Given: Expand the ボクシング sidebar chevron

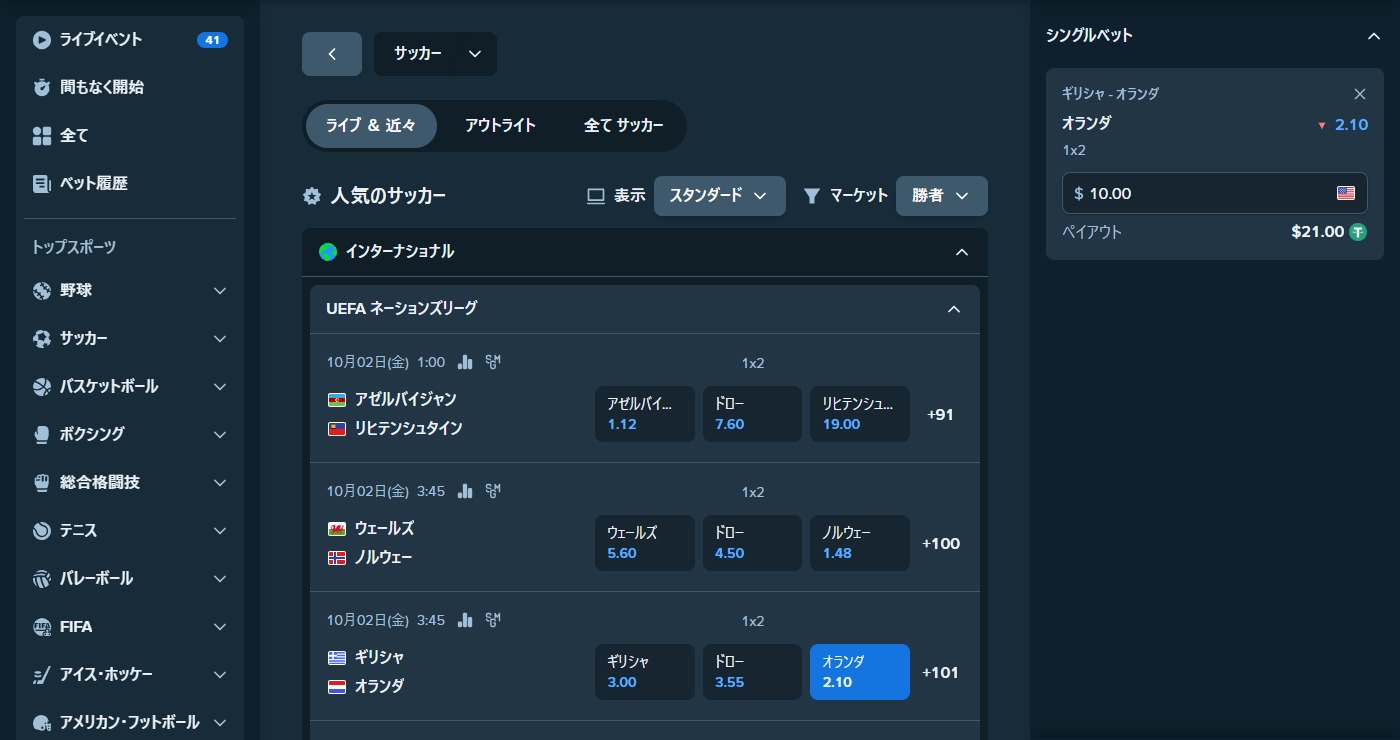Looking at the screenshot, I should [220, 435].
